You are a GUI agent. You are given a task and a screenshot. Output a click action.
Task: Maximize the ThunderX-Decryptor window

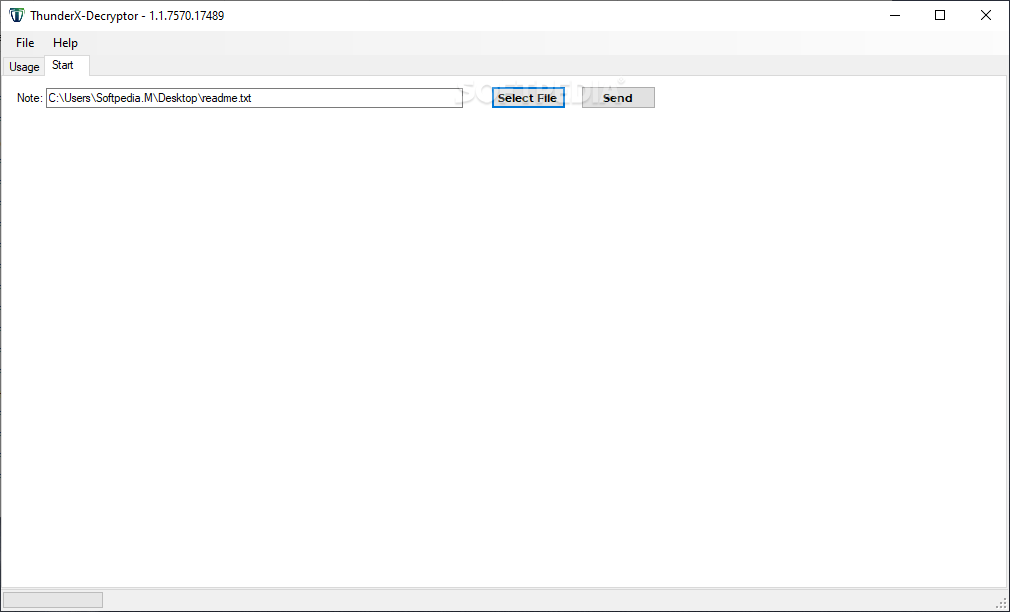coord(940,15)
